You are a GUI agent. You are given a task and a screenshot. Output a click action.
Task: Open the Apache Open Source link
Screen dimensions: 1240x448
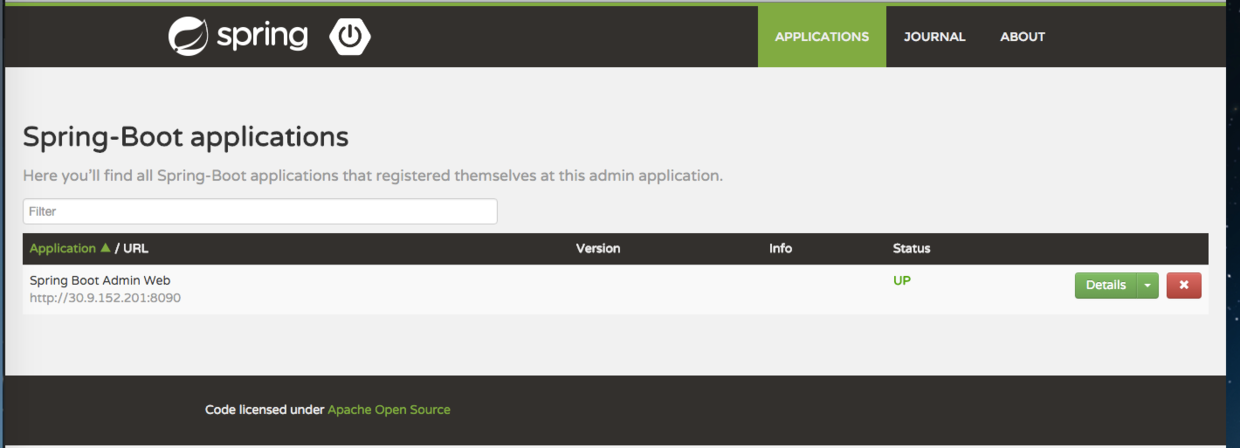tap(388, 409)
